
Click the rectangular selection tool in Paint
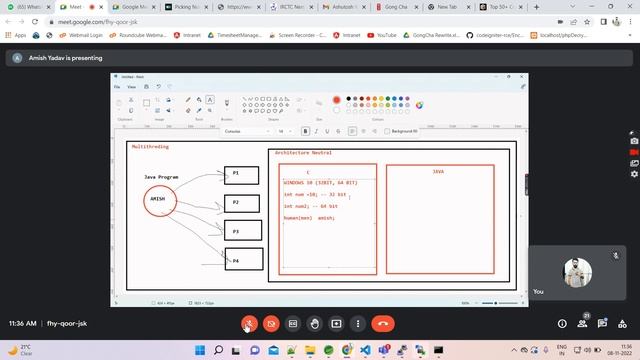(146, 103)
